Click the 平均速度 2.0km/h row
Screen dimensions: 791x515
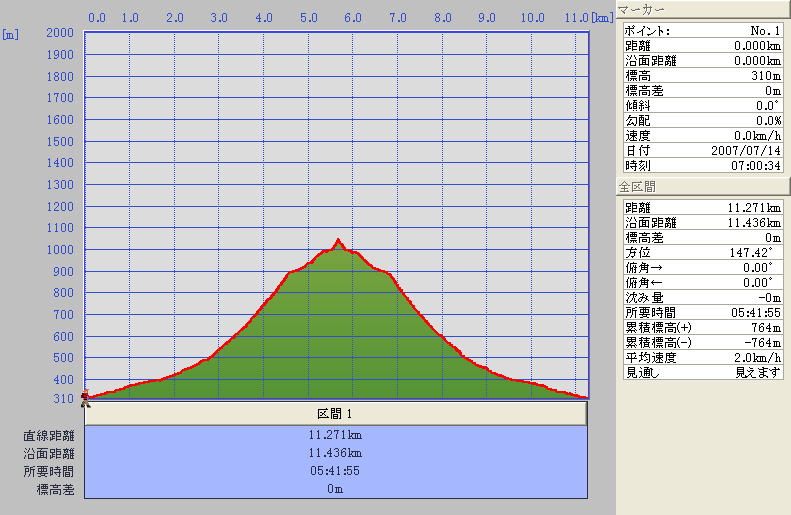pos(703,358)
